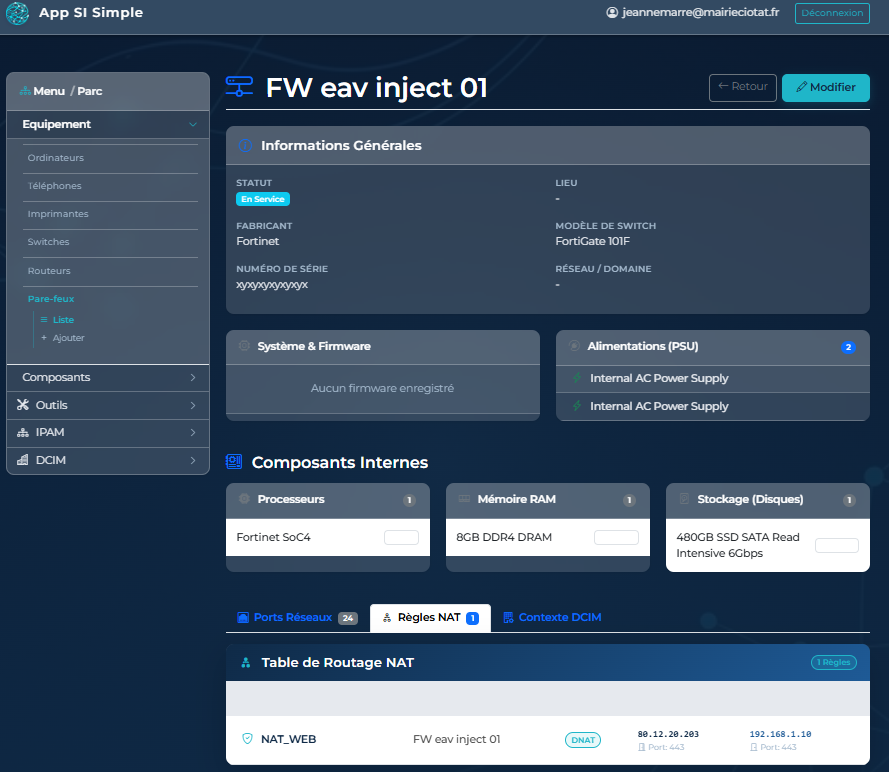Viewport: 889px width, 772px height.
Task: Click the firewall icon next to the page title
Action: (239, 87)
